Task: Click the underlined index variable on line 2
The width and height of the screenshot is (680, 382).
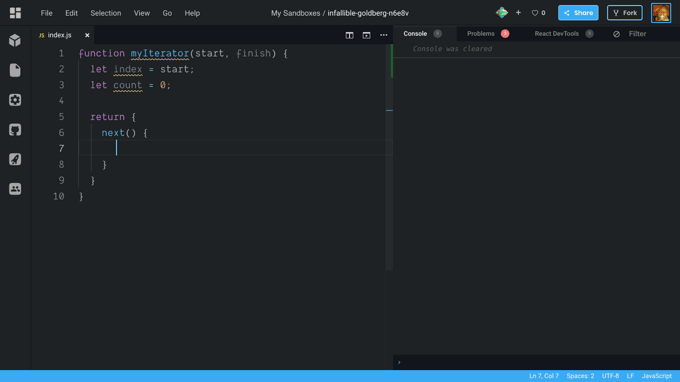Action: click(128, 69)
